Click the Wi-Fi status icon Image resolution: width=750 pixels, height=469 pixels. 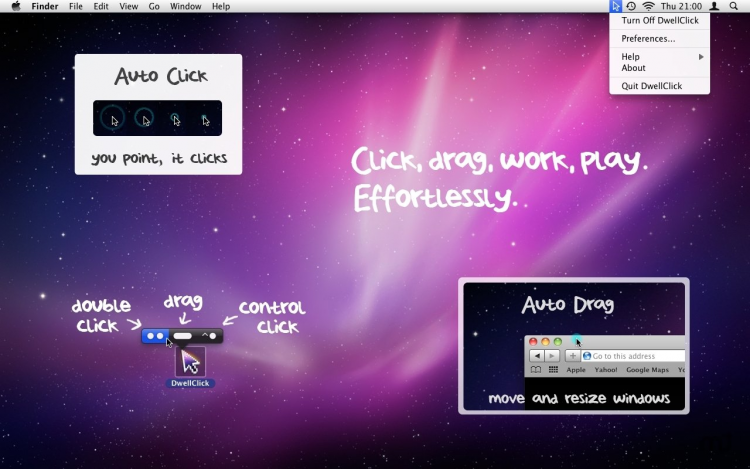coord(648,6)
